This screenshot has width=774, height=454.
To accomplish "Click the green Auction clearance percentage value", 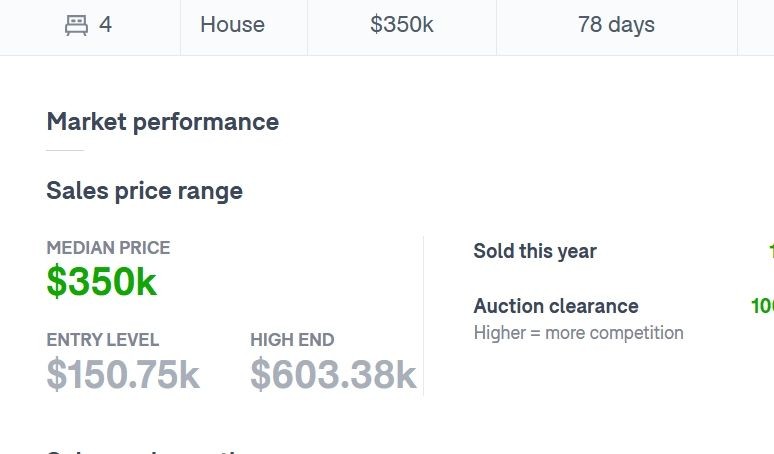I will pyautogui.click(x=762, y=306).
